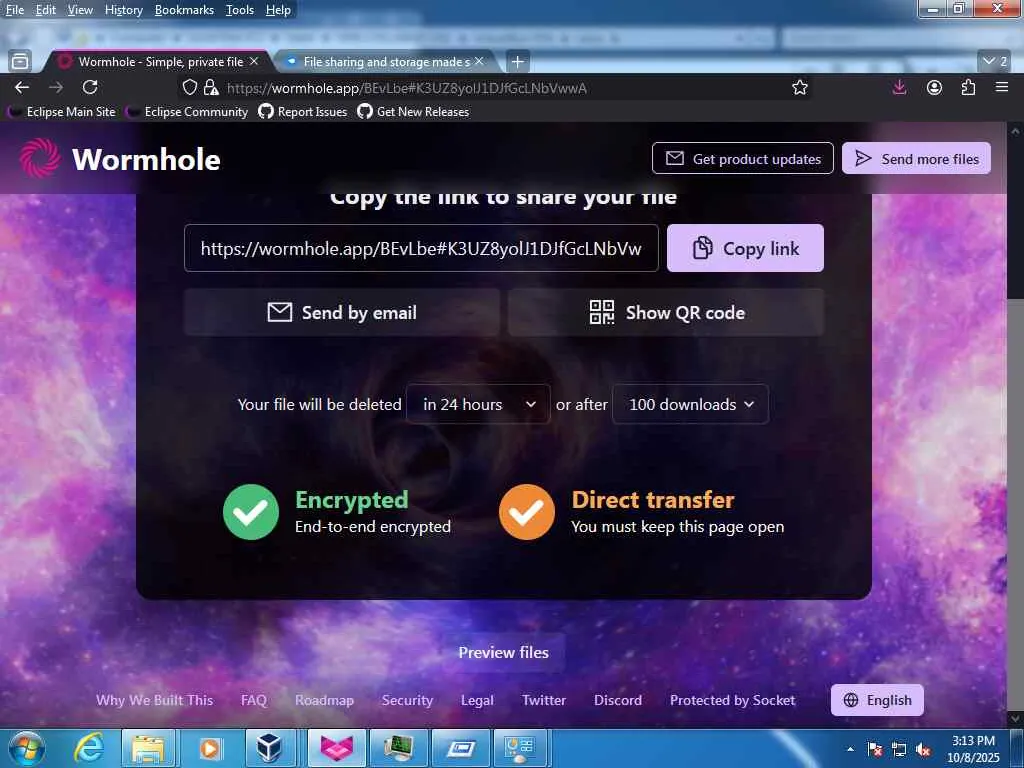Show hidden system tray icons arrow
The height and width of the screenshot is (768, 1024).
click(850, 749)
